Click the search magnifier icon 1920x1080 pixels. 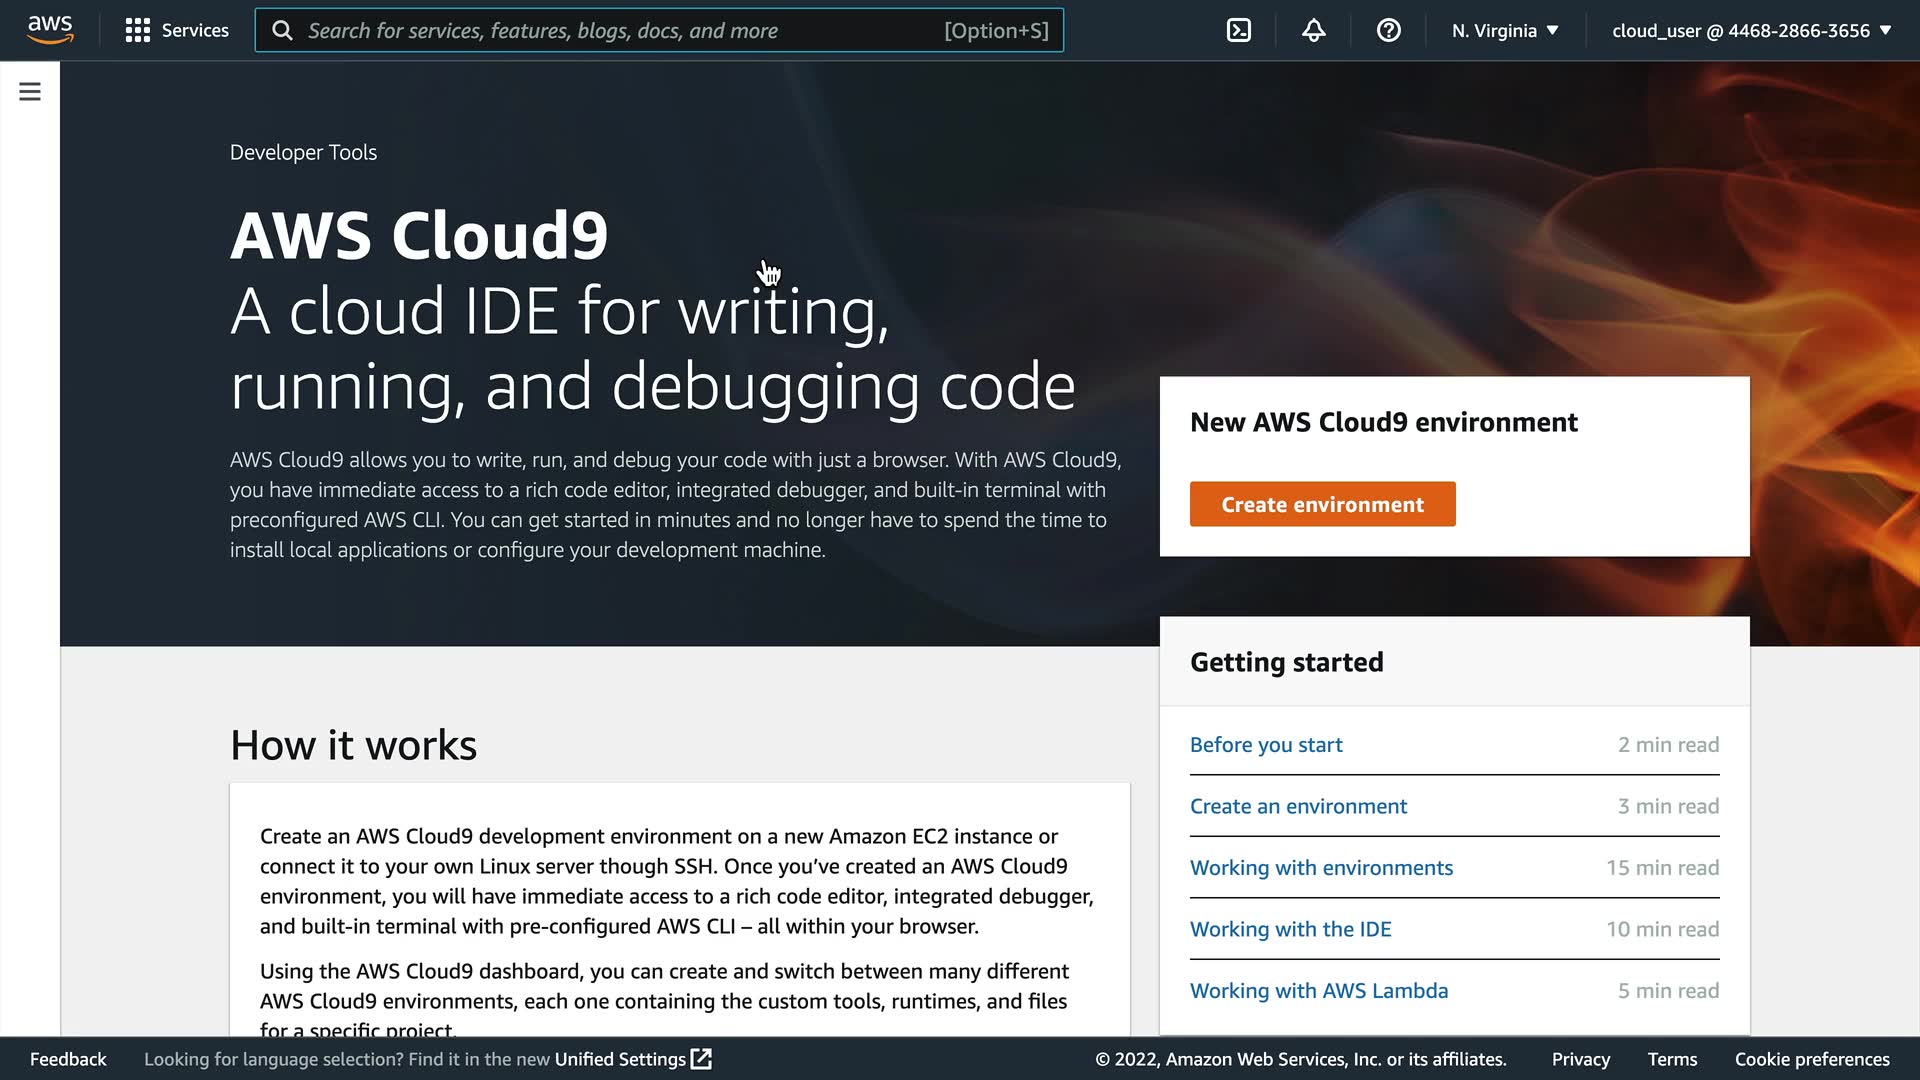[x=283, y=30]
